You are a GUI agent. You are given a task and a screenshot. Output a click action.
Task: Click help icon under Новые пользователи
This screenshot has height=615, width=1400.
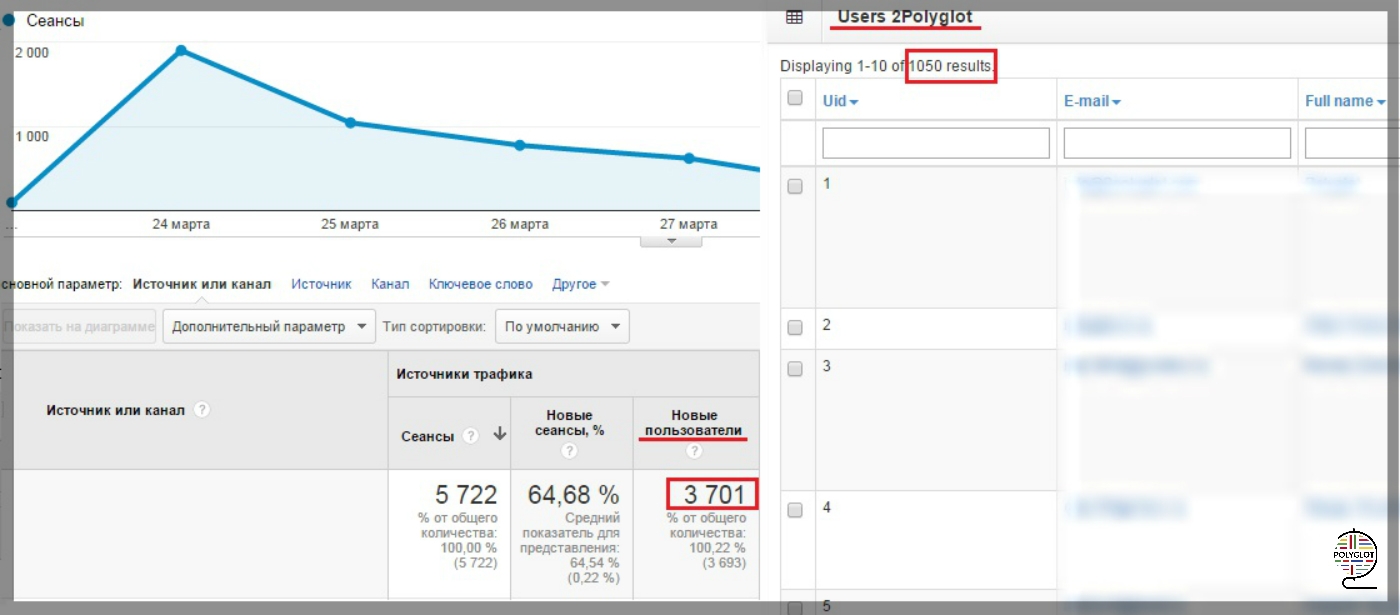(x=694, y=451)
